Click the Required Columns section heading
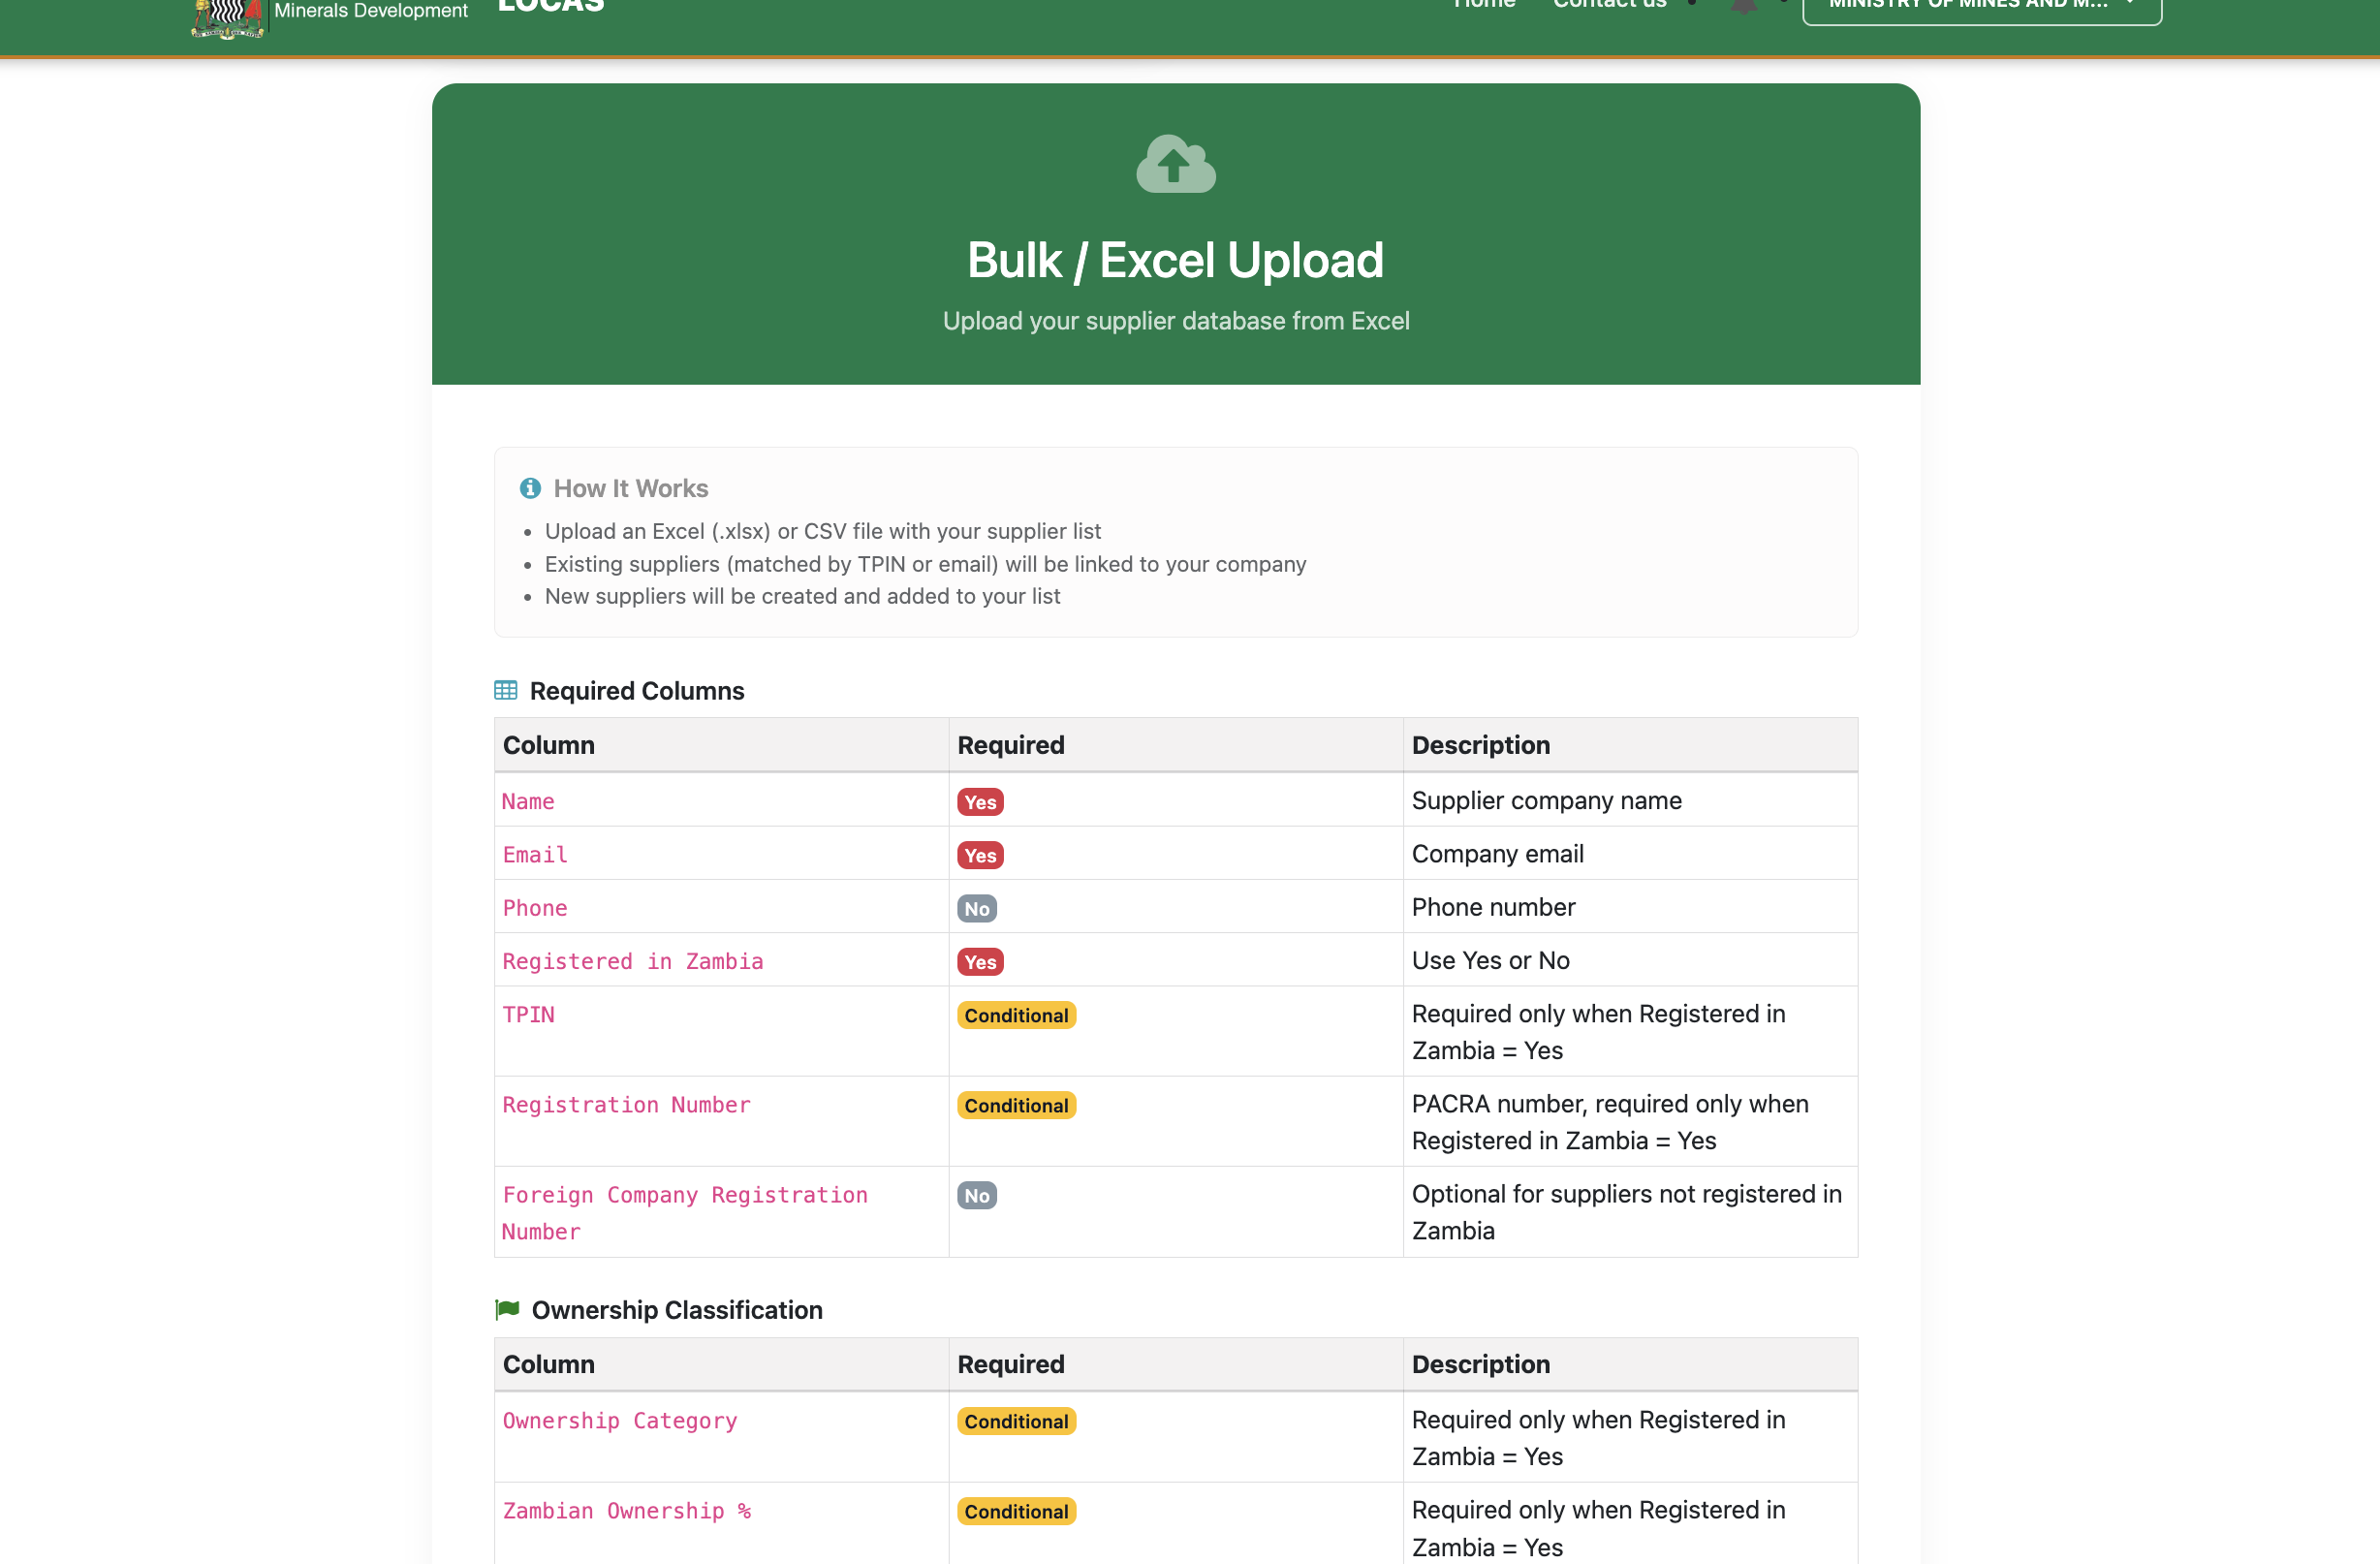 click(x=637, y=691)
